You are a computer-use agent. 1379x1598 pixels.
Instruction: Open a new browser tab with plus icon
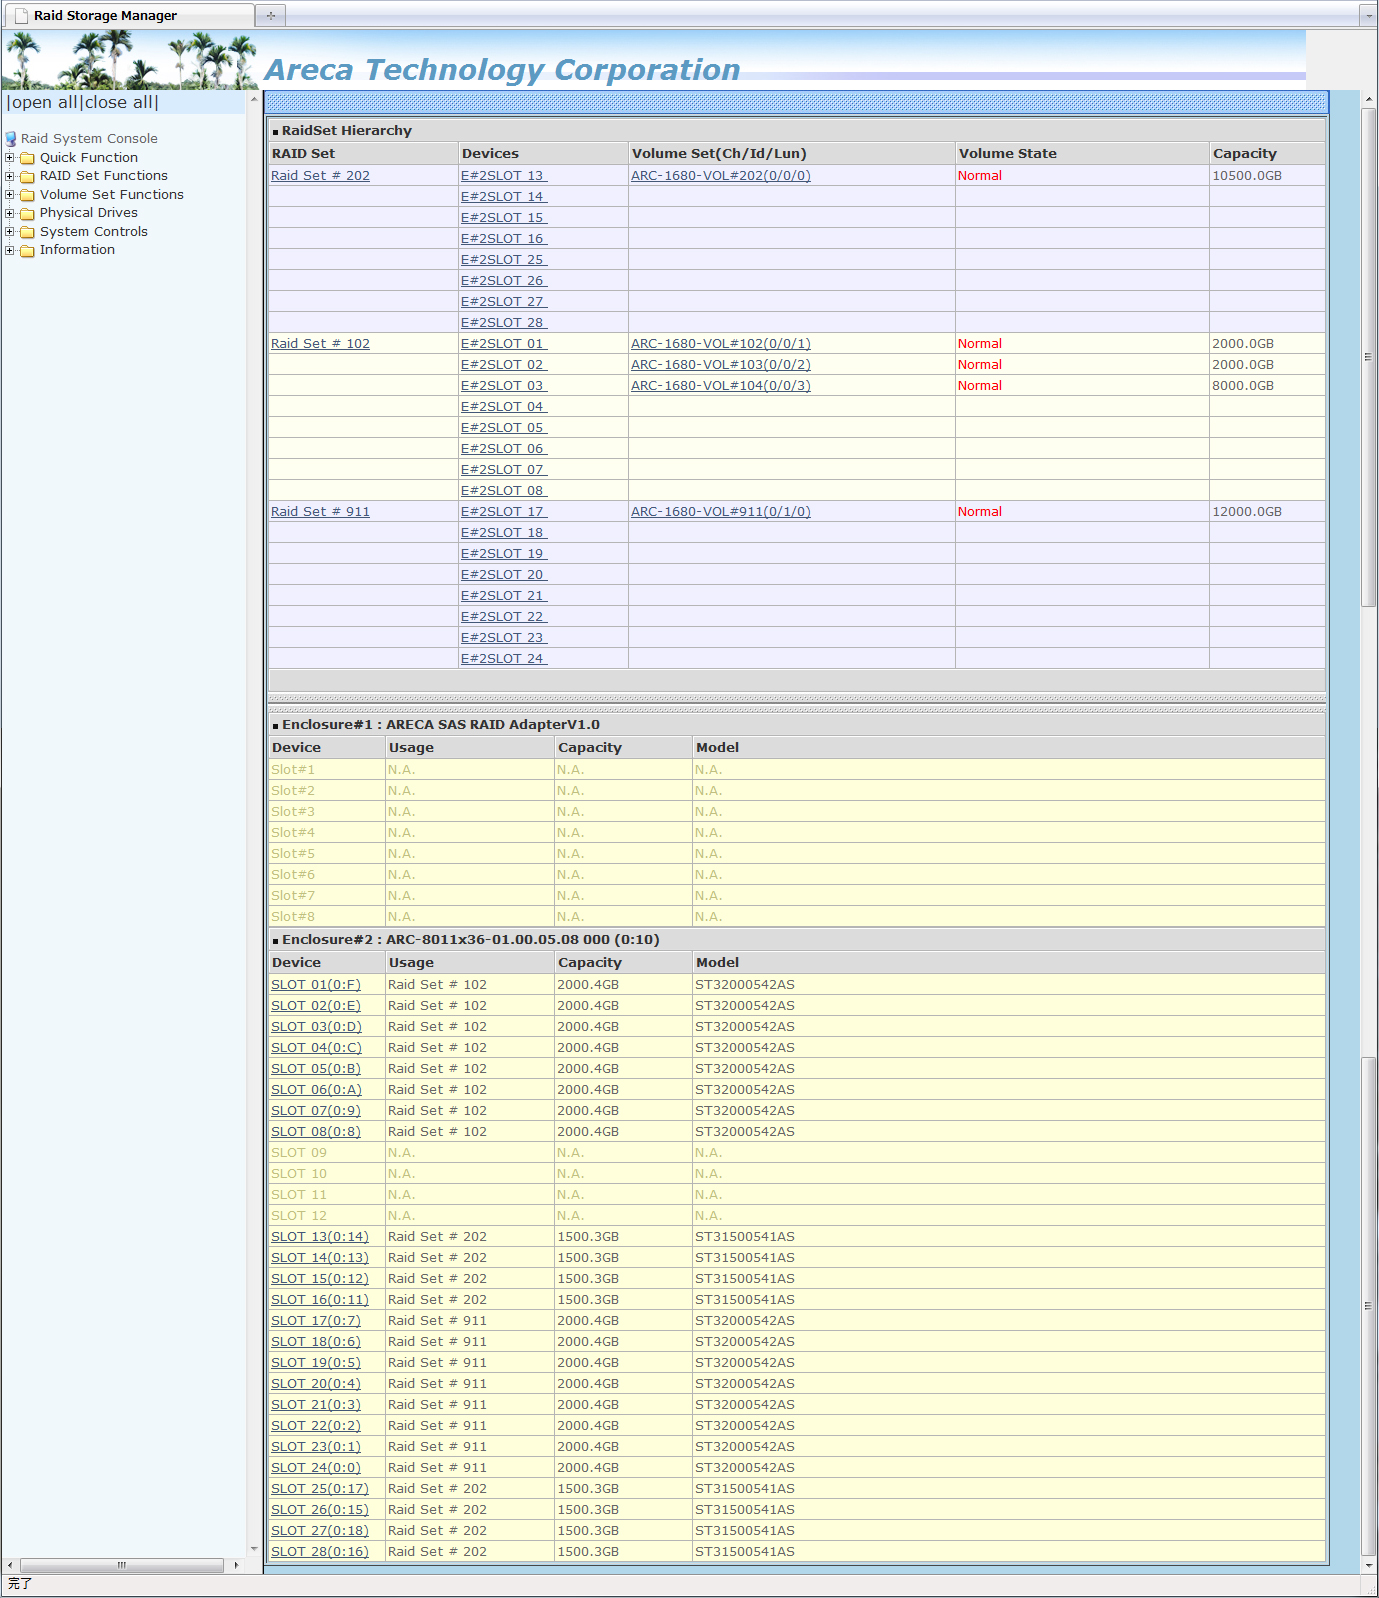coord(271,16)
